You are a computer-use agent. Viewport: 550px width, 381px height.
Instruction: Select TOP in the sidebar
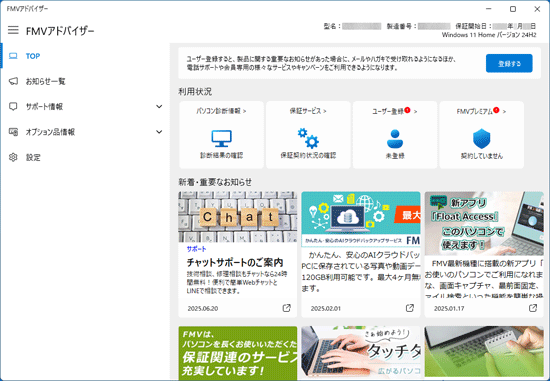85,56
